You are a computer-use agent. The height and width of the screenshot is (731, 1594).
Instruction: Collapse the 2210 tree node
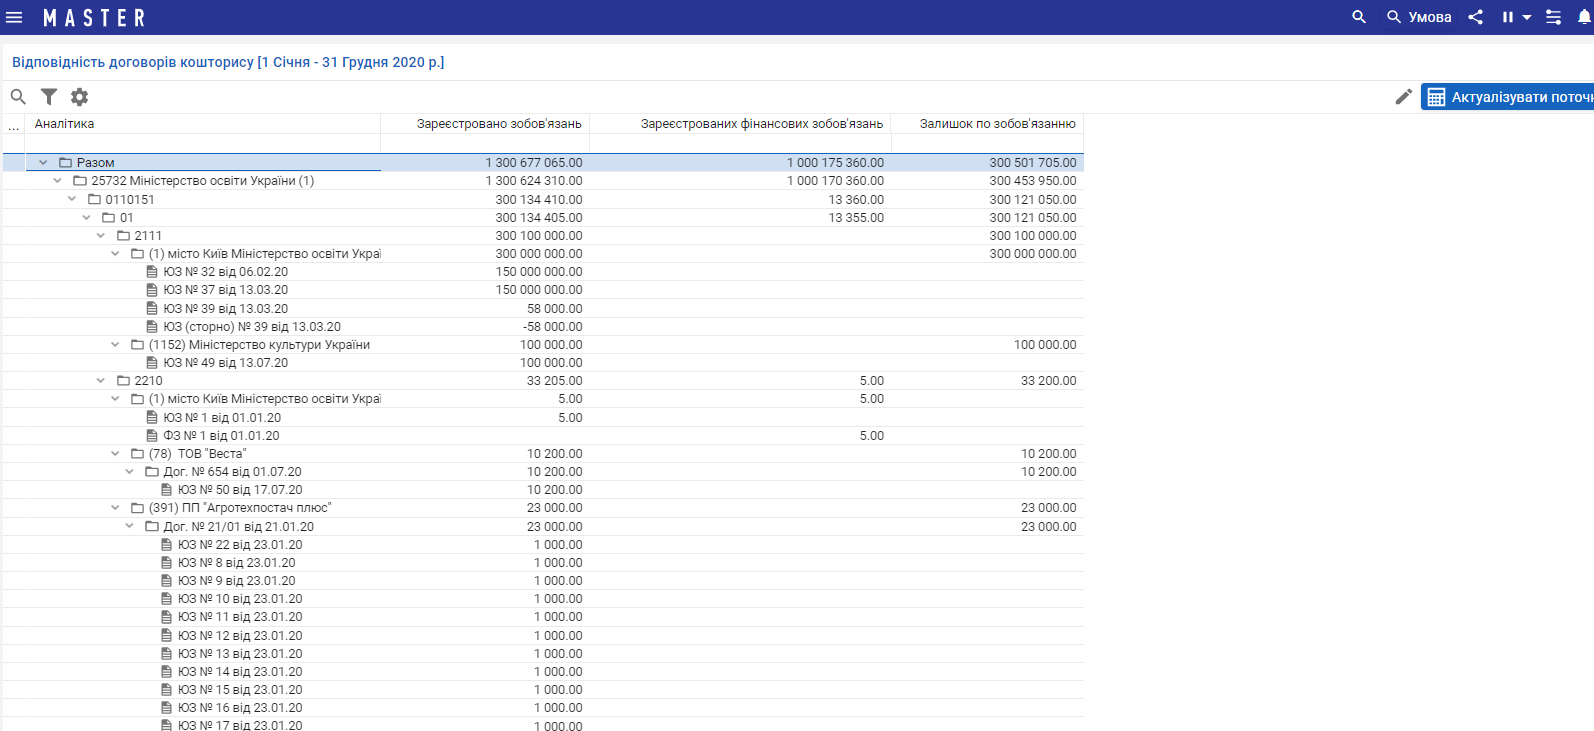tap(101, 381)
